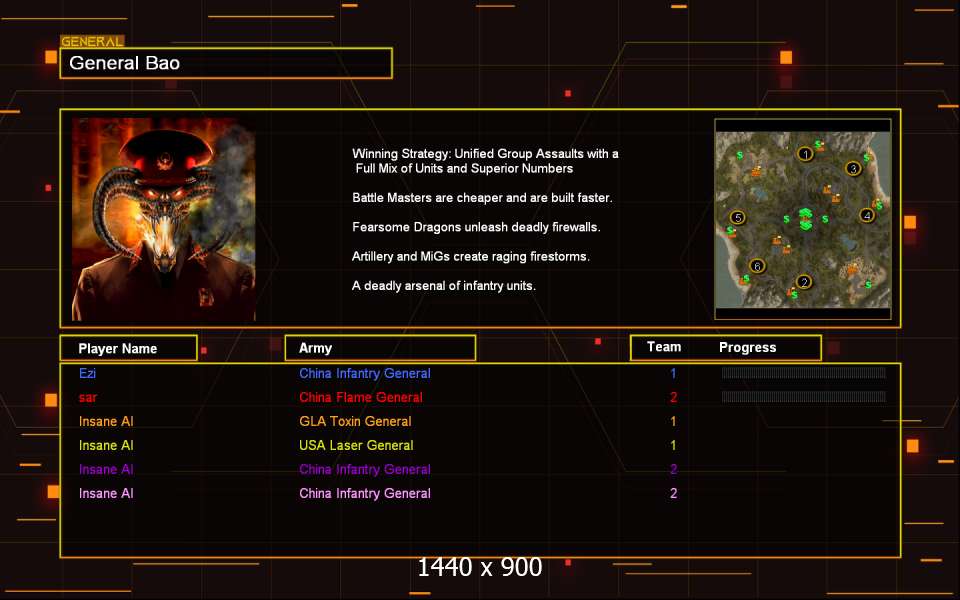Image resolution: width=960 pixels, height=600 pixels.
Task: Click start position 1 marker on minimap
Action: (x=805, y=154)
